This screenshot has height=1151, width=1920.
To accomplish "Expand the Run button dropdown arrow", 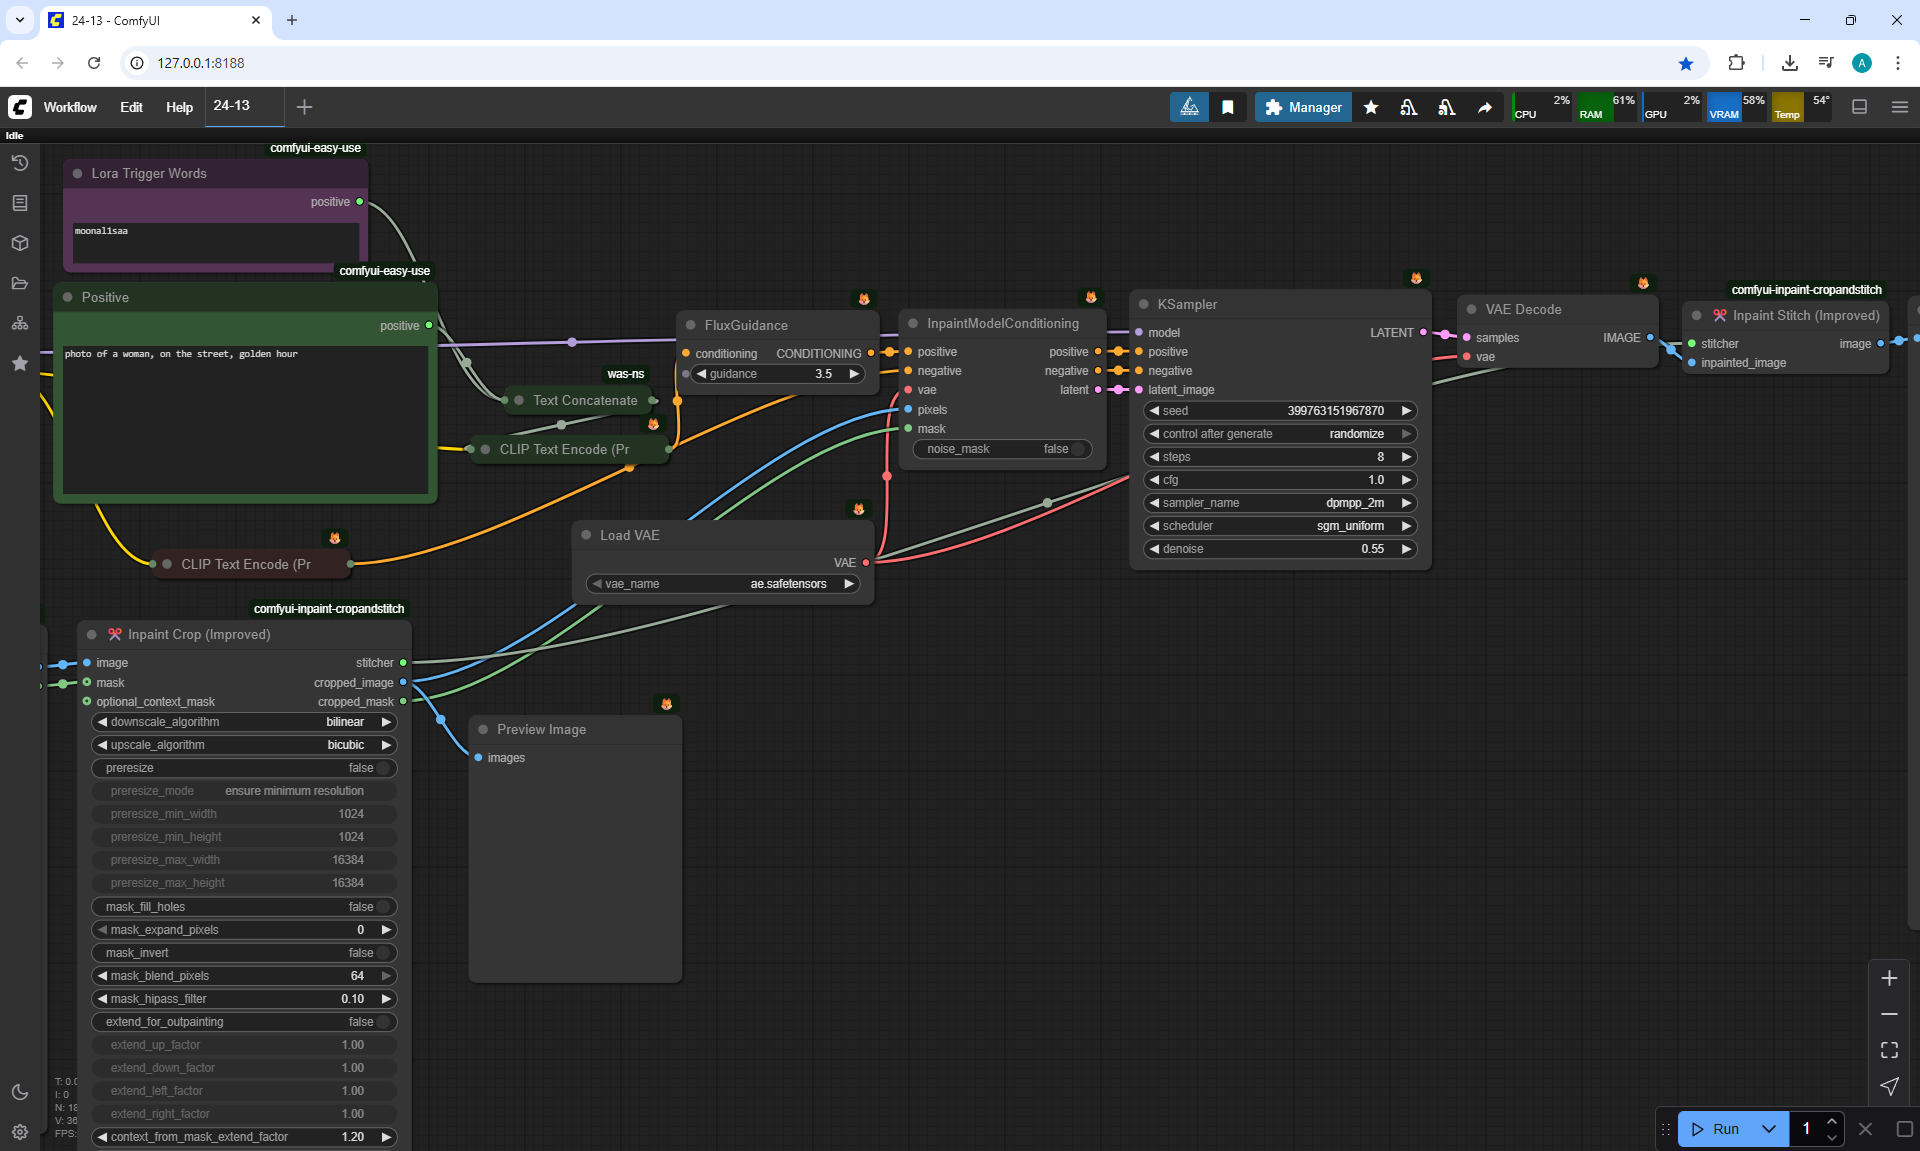I will tap(1768, 1129).
